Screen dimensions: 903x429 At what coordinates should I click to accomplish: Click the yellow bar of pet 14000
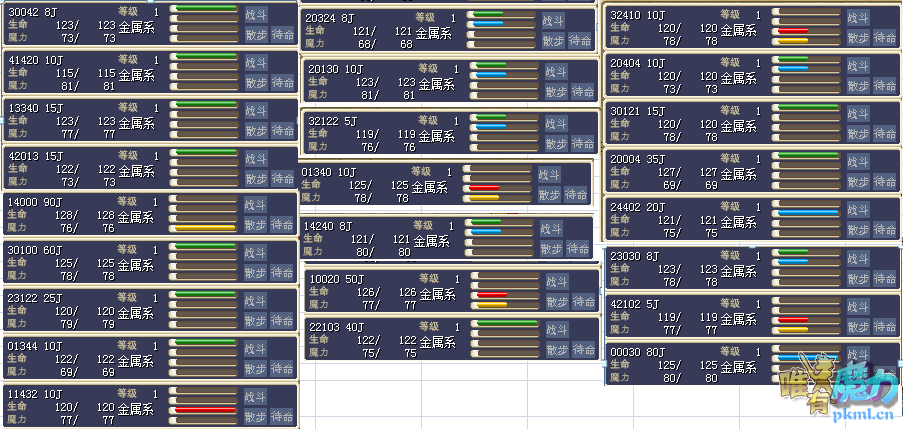tap(207, 227)
